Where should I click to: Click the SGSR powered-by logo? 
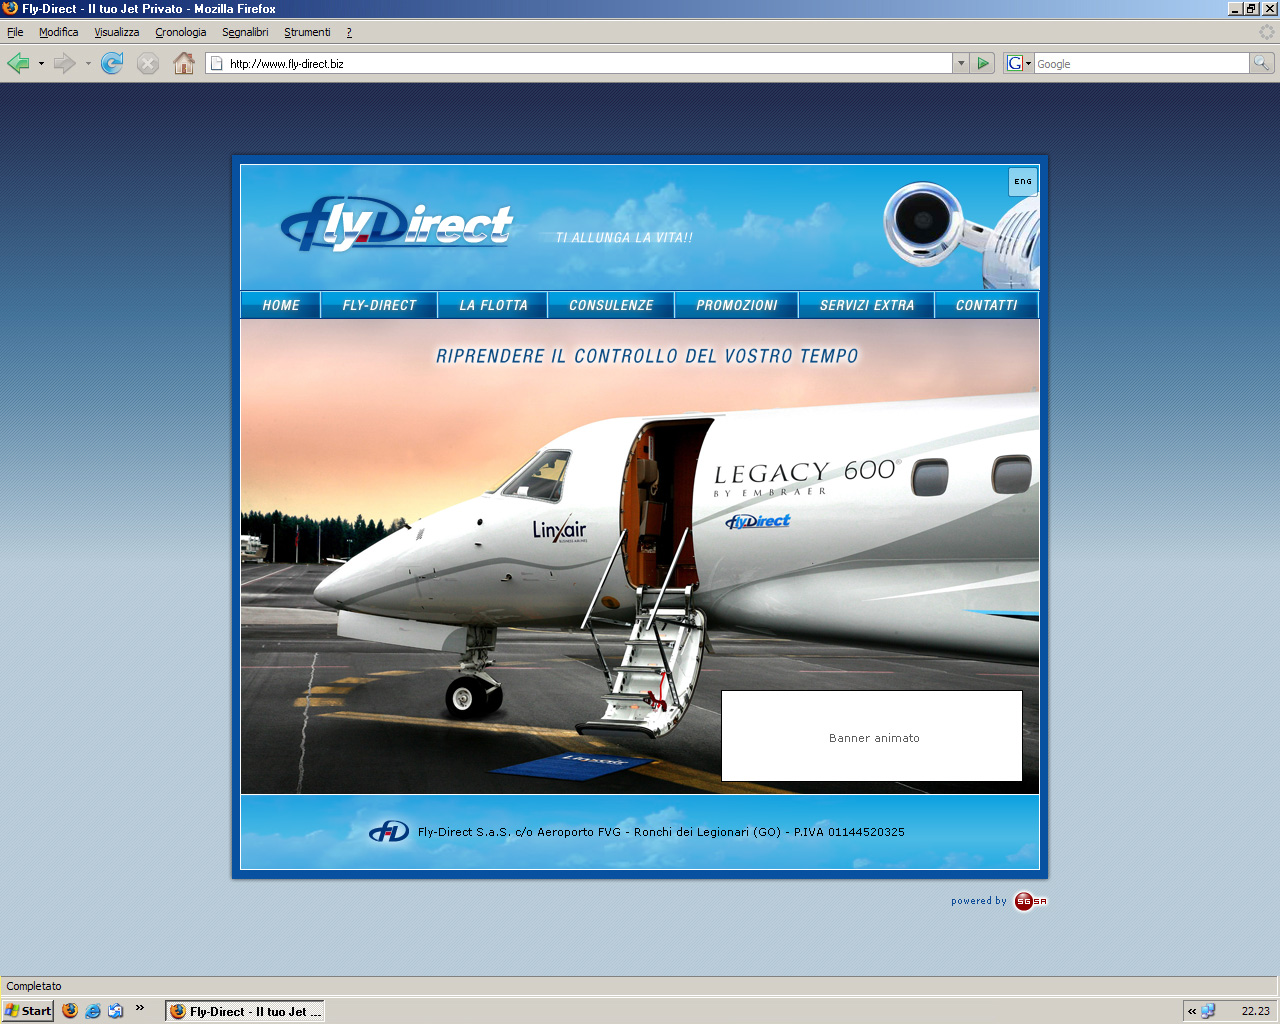pyautogui.click(x=1030, y=901)
